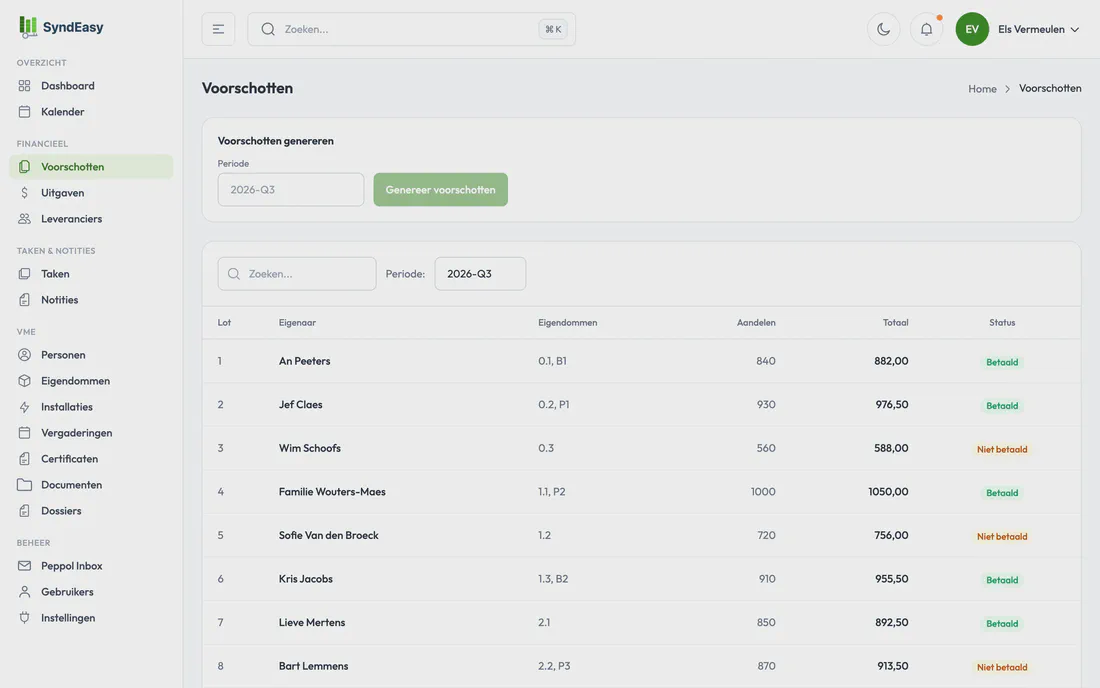The height and width of the screenshot is (688, 1100).
Task: Click the Status column header
Action: point(1002,323)
